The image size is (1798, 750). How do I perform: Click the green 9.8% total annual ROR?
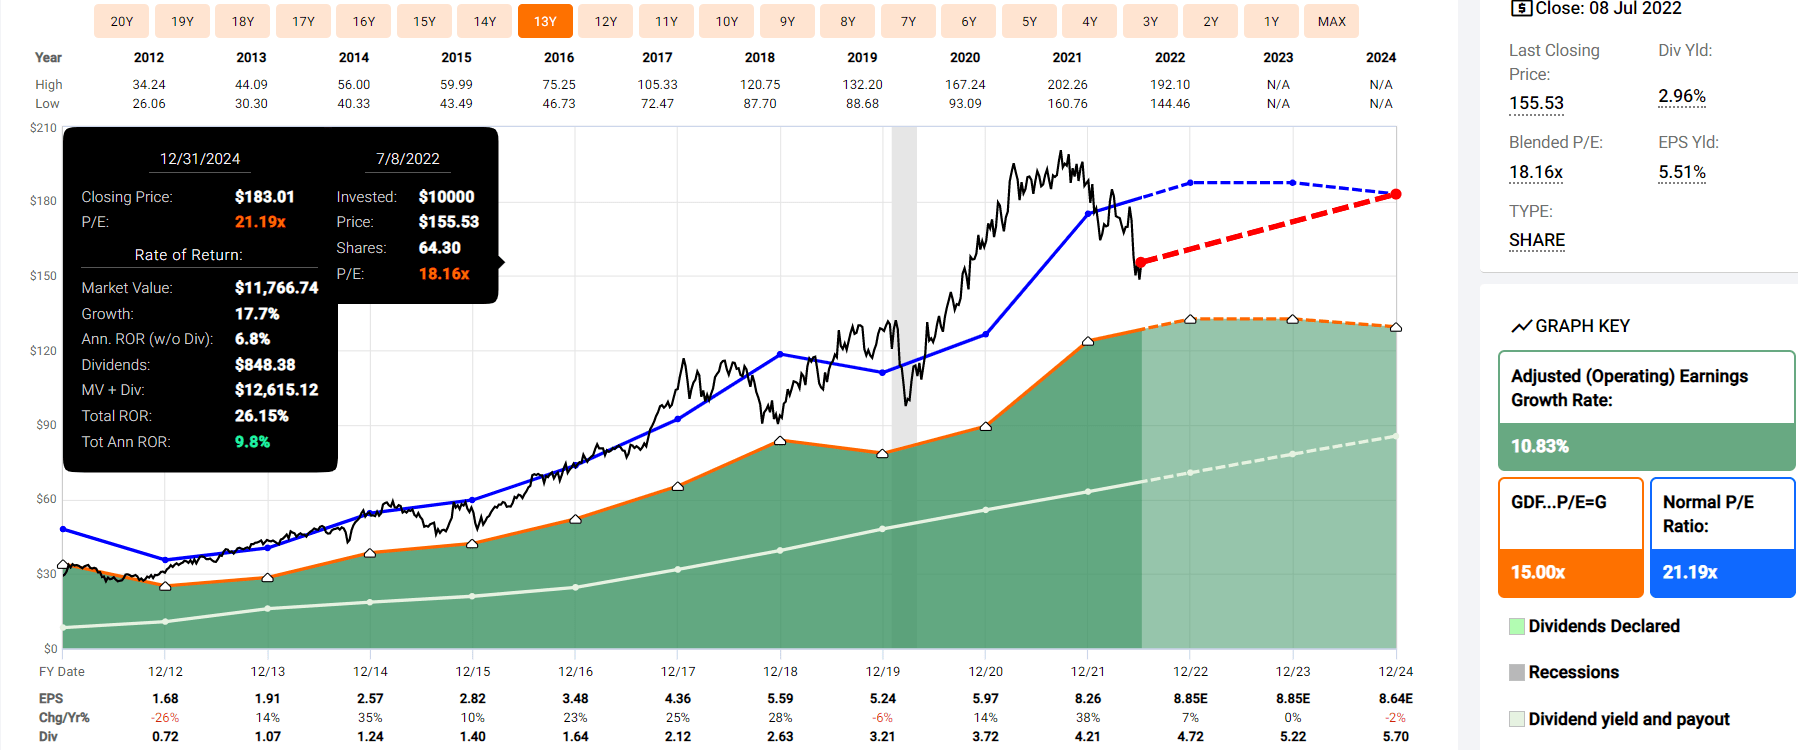click(x=253, y=442)
